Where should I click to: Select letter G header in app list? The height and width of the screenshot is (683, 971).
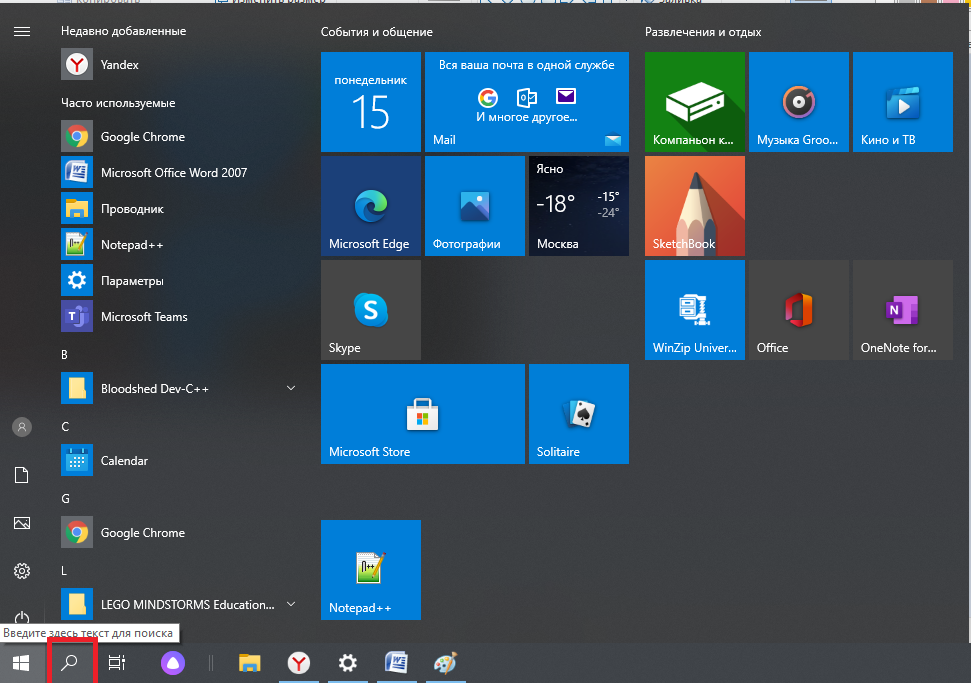[x=65, y=498]
